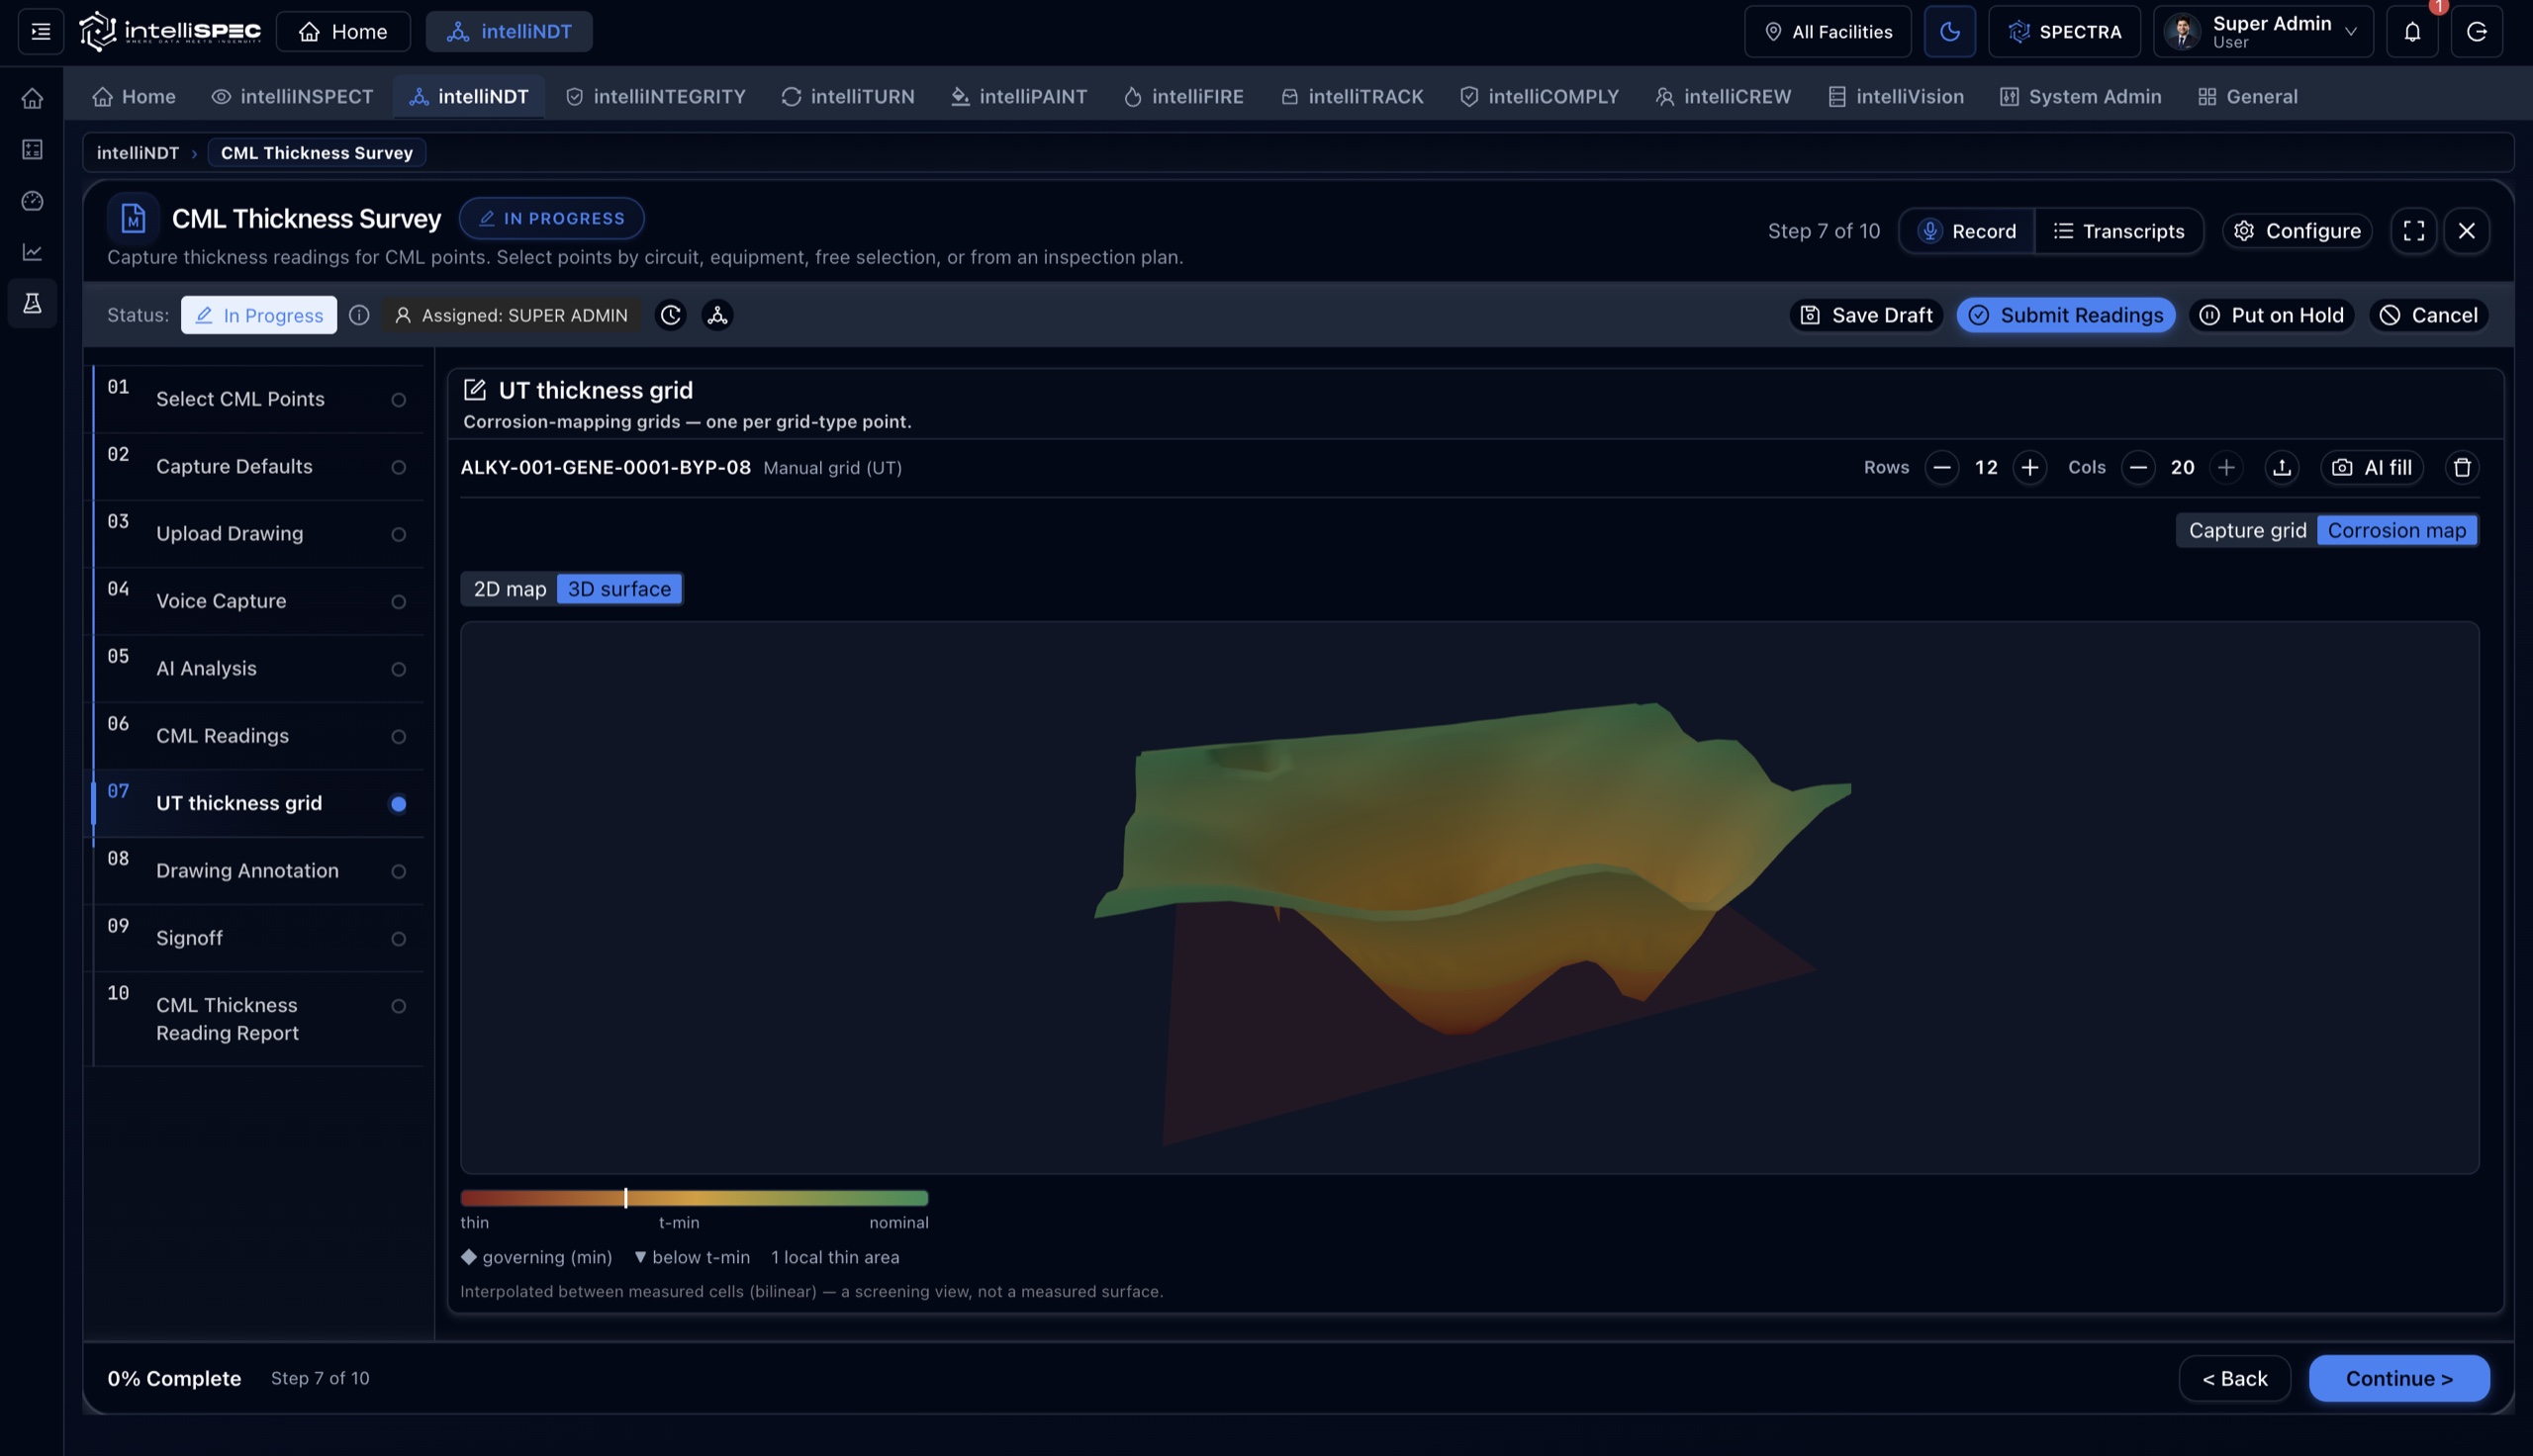Click the UT thickness grid edit icon
The width and height of the screenshot is (2533, 1456).
pos(474,390)
